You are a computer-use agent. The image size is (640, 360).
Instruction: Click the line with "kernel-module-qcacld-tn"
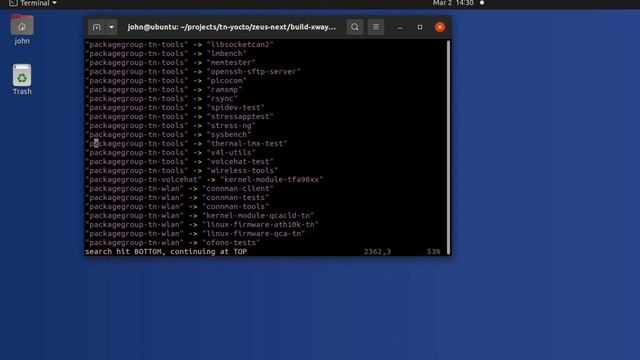(200, 215)
